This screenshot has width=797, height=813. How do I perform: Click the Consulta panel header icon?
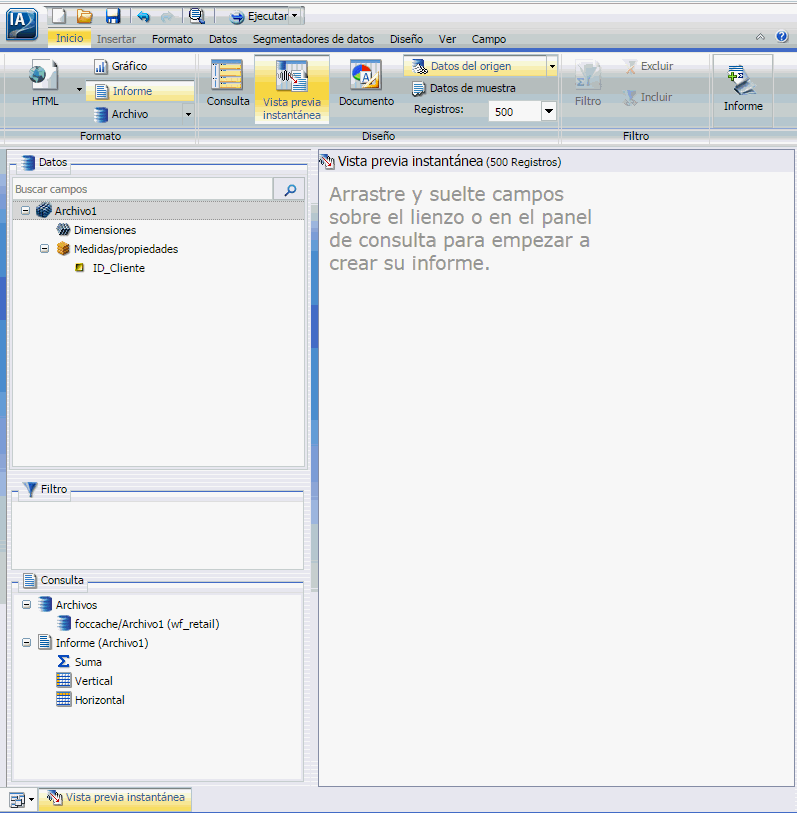30,580
